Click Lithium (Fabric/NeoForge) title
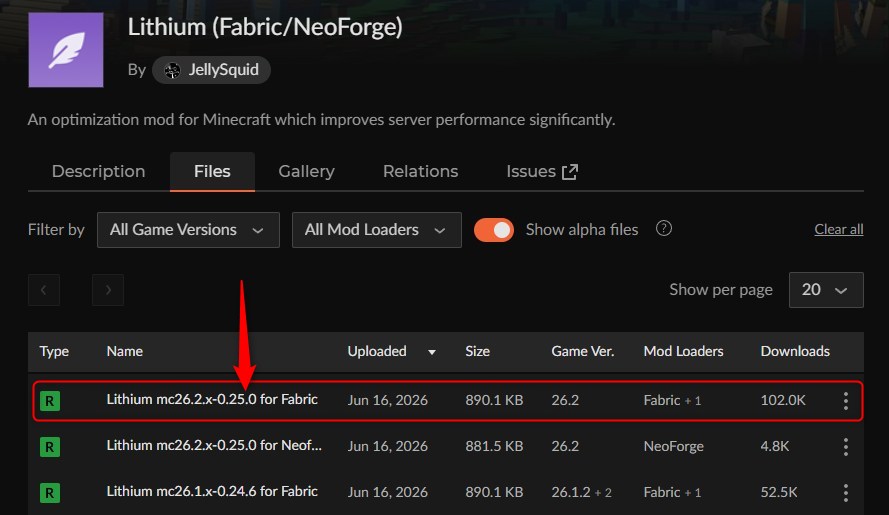Image resolution: width=889 pixels, height=515 pixels. point(265,27)
